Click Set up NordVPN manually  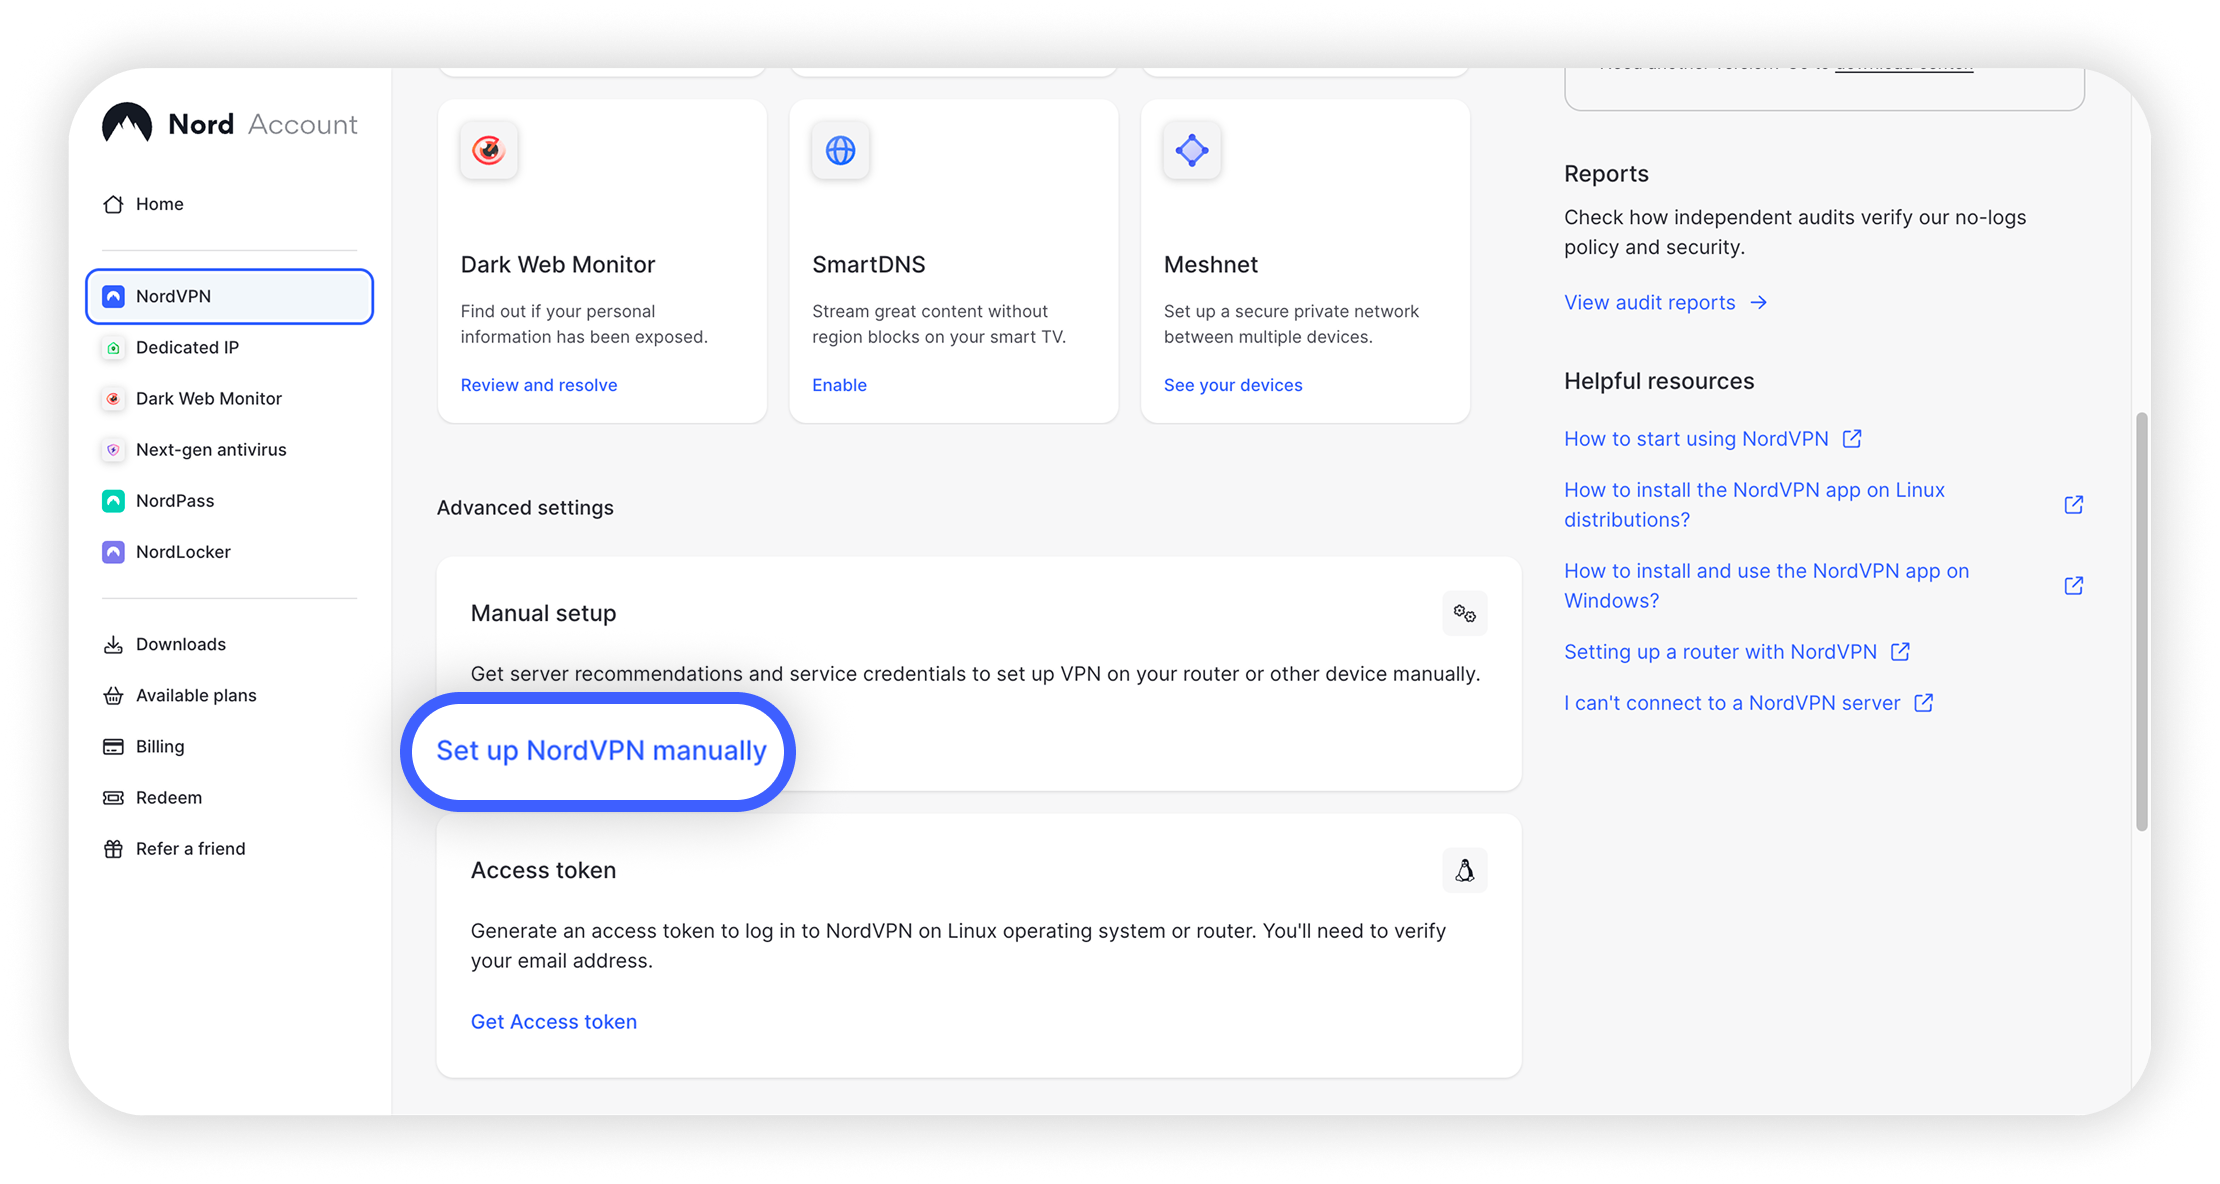tap(601, 751)
